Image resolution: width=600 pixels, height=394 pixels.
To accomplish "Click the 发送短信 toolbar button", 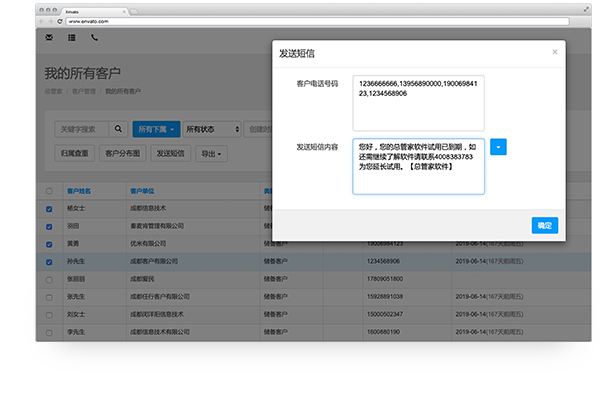I will 171,153.
